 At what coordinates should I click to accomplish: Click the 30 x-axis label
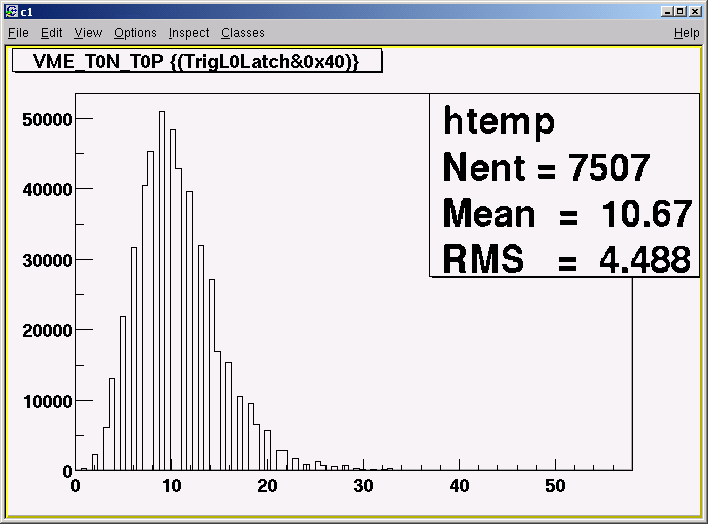pyautogui.click(x=363, y=486)
